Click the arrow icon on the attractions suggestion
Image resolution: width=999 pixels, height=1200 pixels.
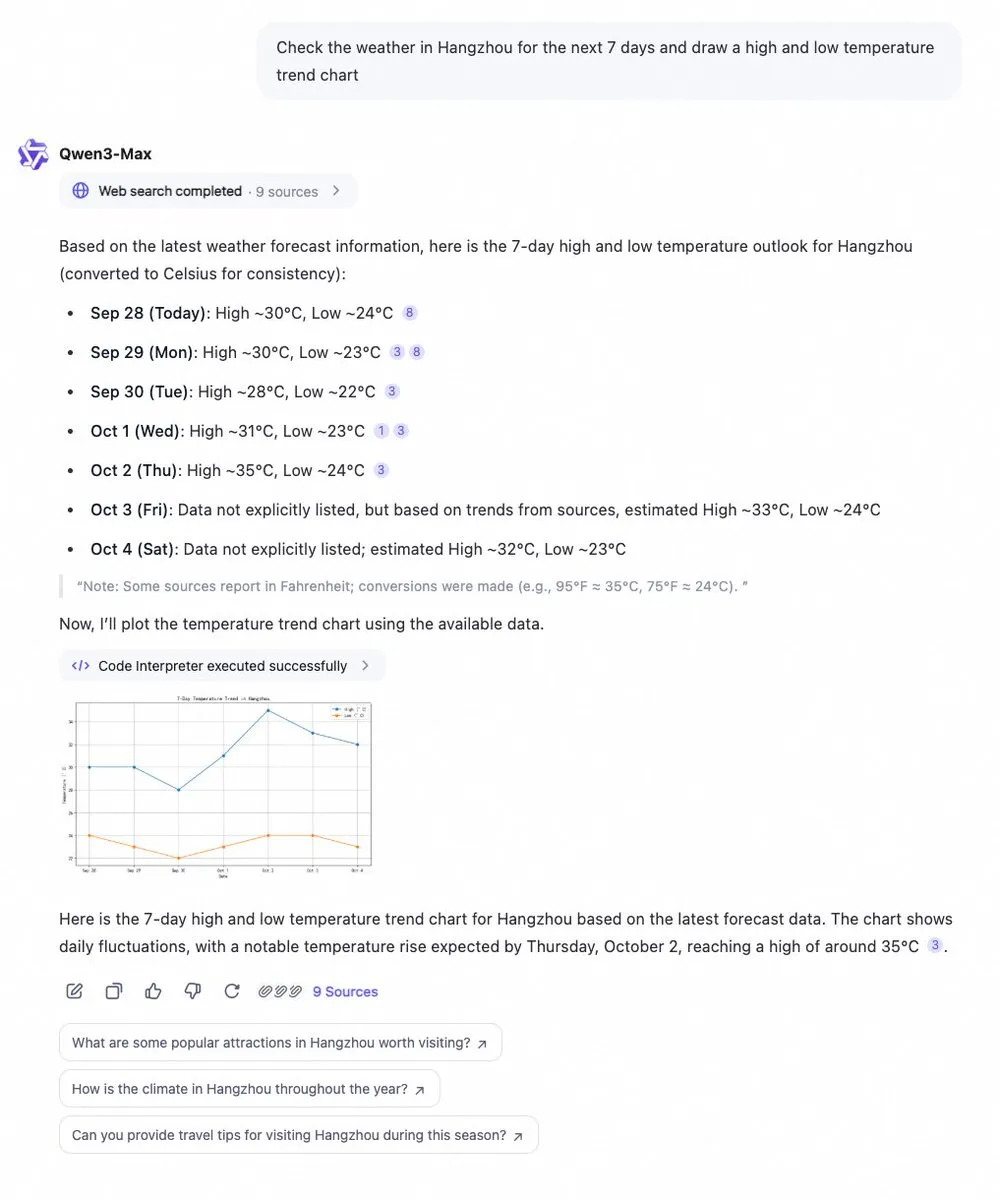(481, 1042)
